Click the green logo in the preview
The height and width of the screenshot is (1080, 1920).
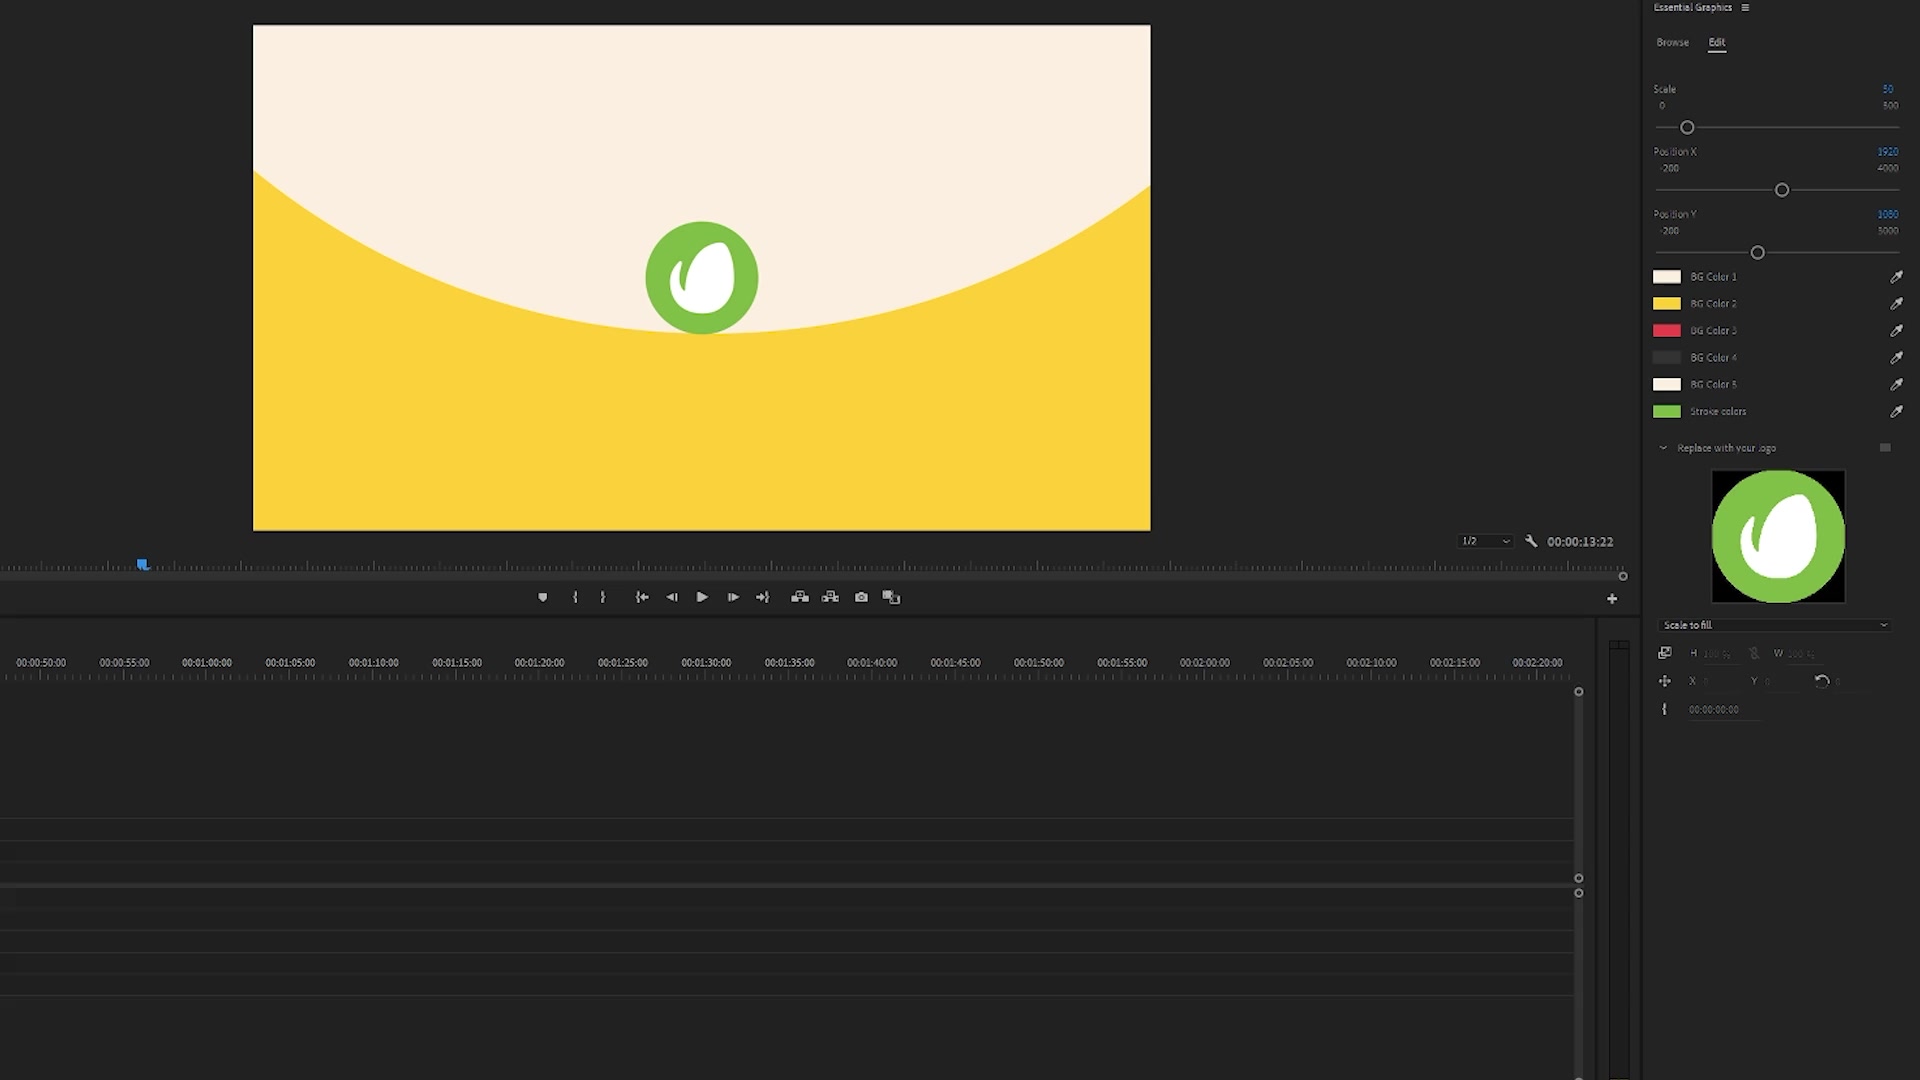coord(702,278)
